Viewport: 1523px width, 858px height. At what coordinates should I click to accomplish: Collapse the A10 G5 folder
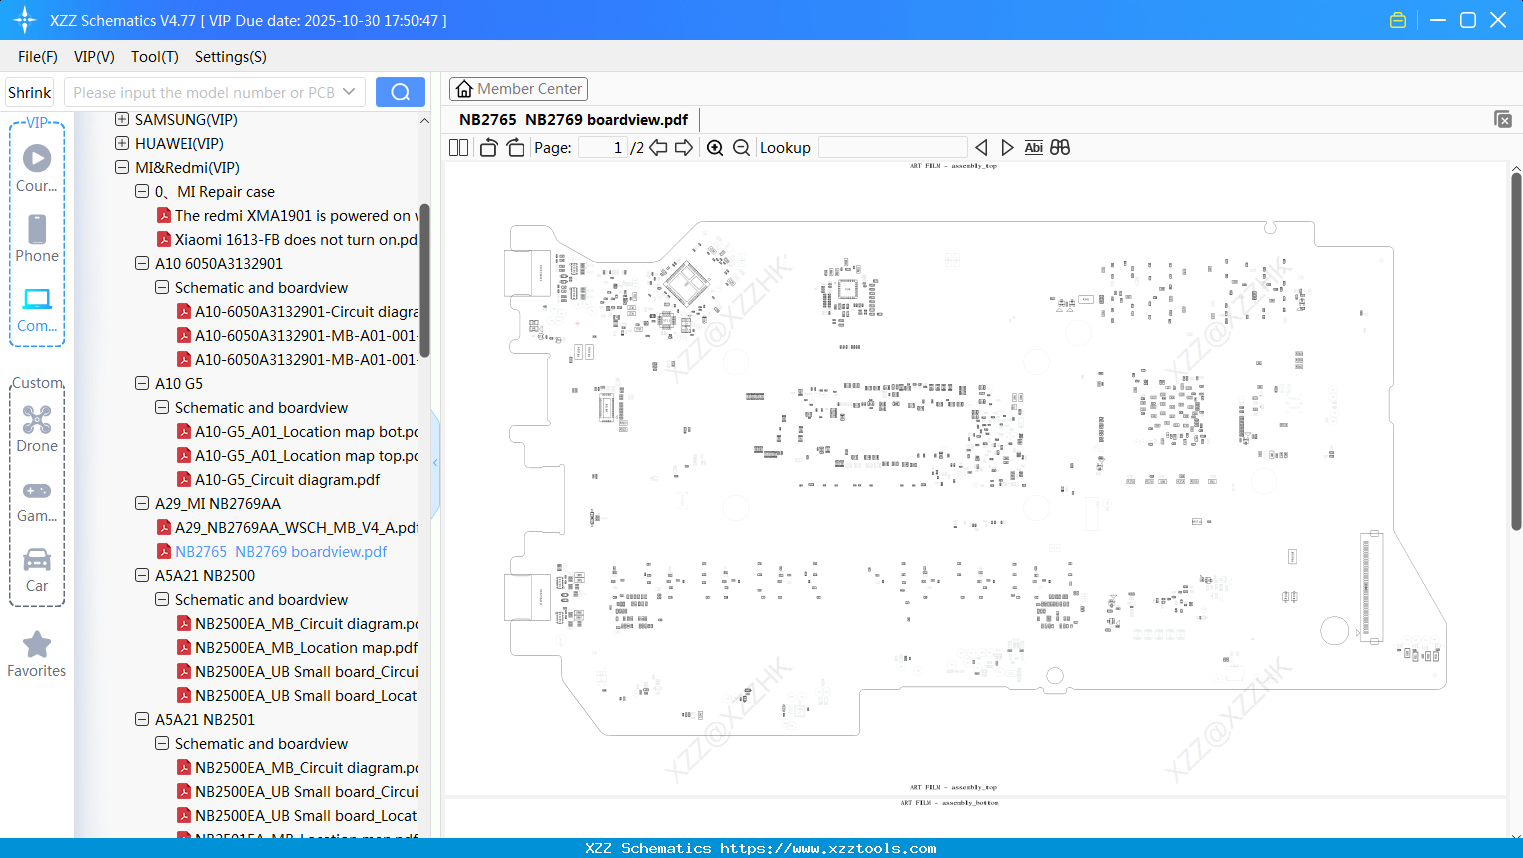[142, 384]
